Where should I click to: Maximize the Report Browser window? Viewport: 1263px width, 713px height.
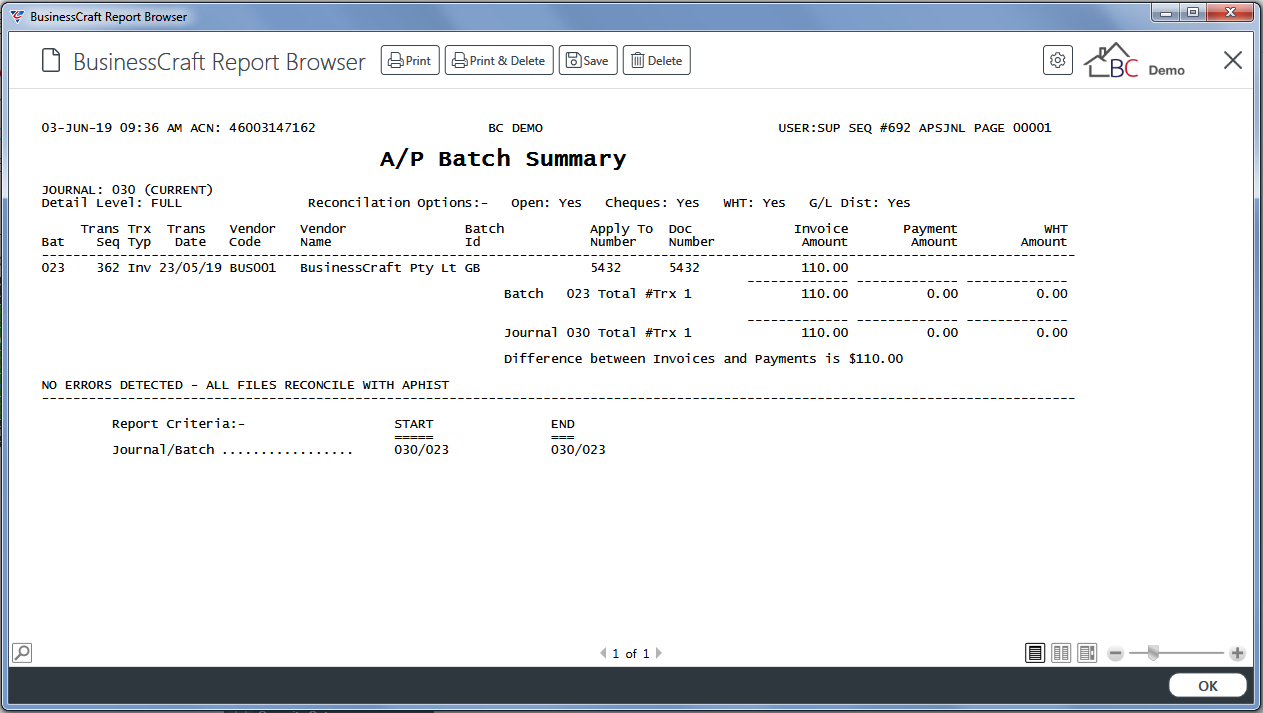tap(1191, 12)
